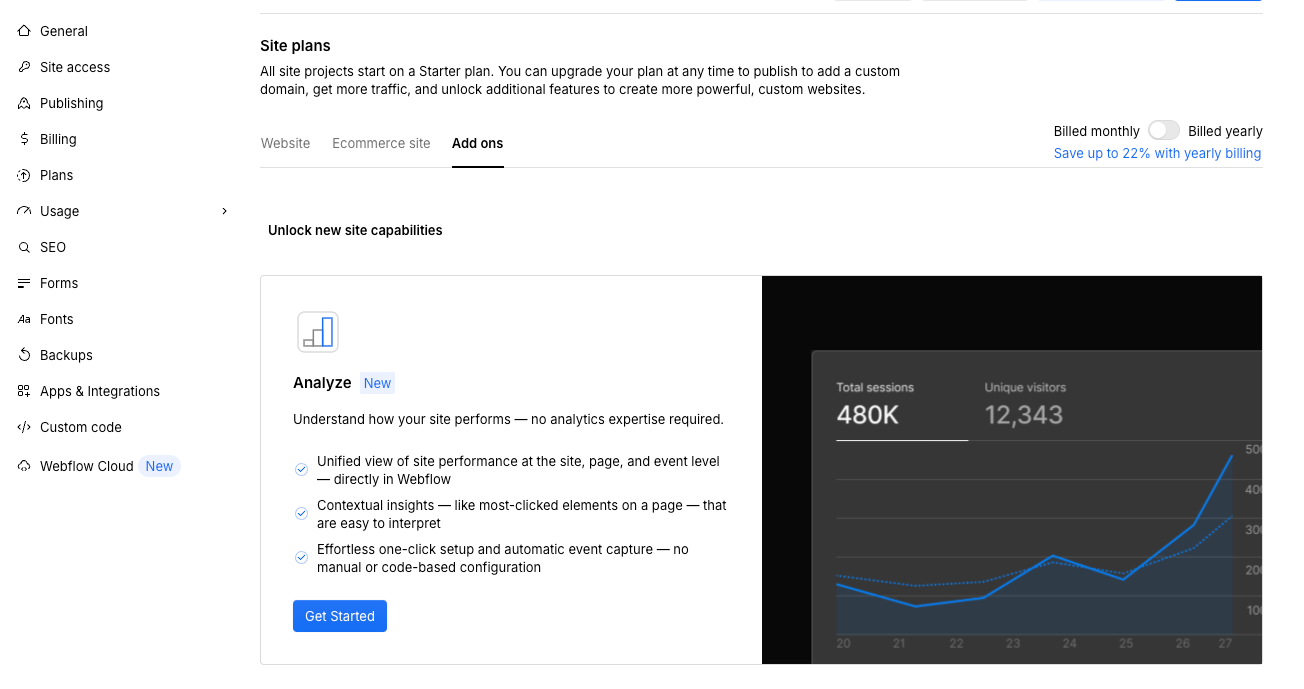Open Webflow Cloud label
The height and width of the screenshot is (689, 1304).
[87, 466]
